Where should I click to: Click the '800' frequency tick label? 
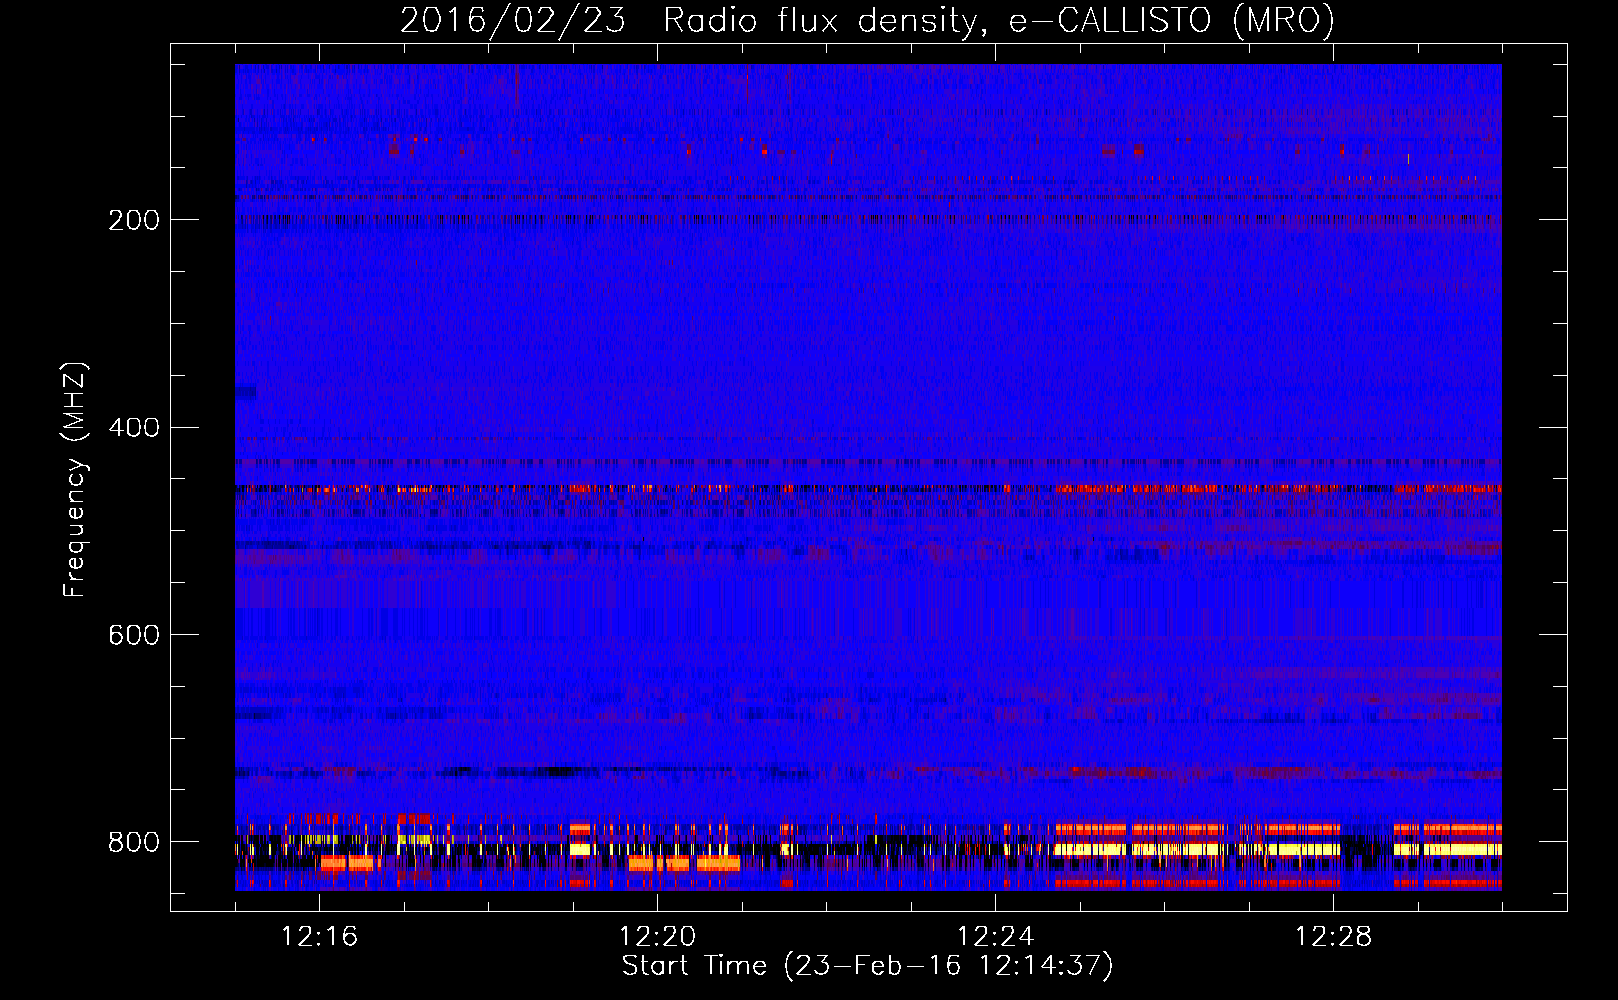click(x=134, y=842)
